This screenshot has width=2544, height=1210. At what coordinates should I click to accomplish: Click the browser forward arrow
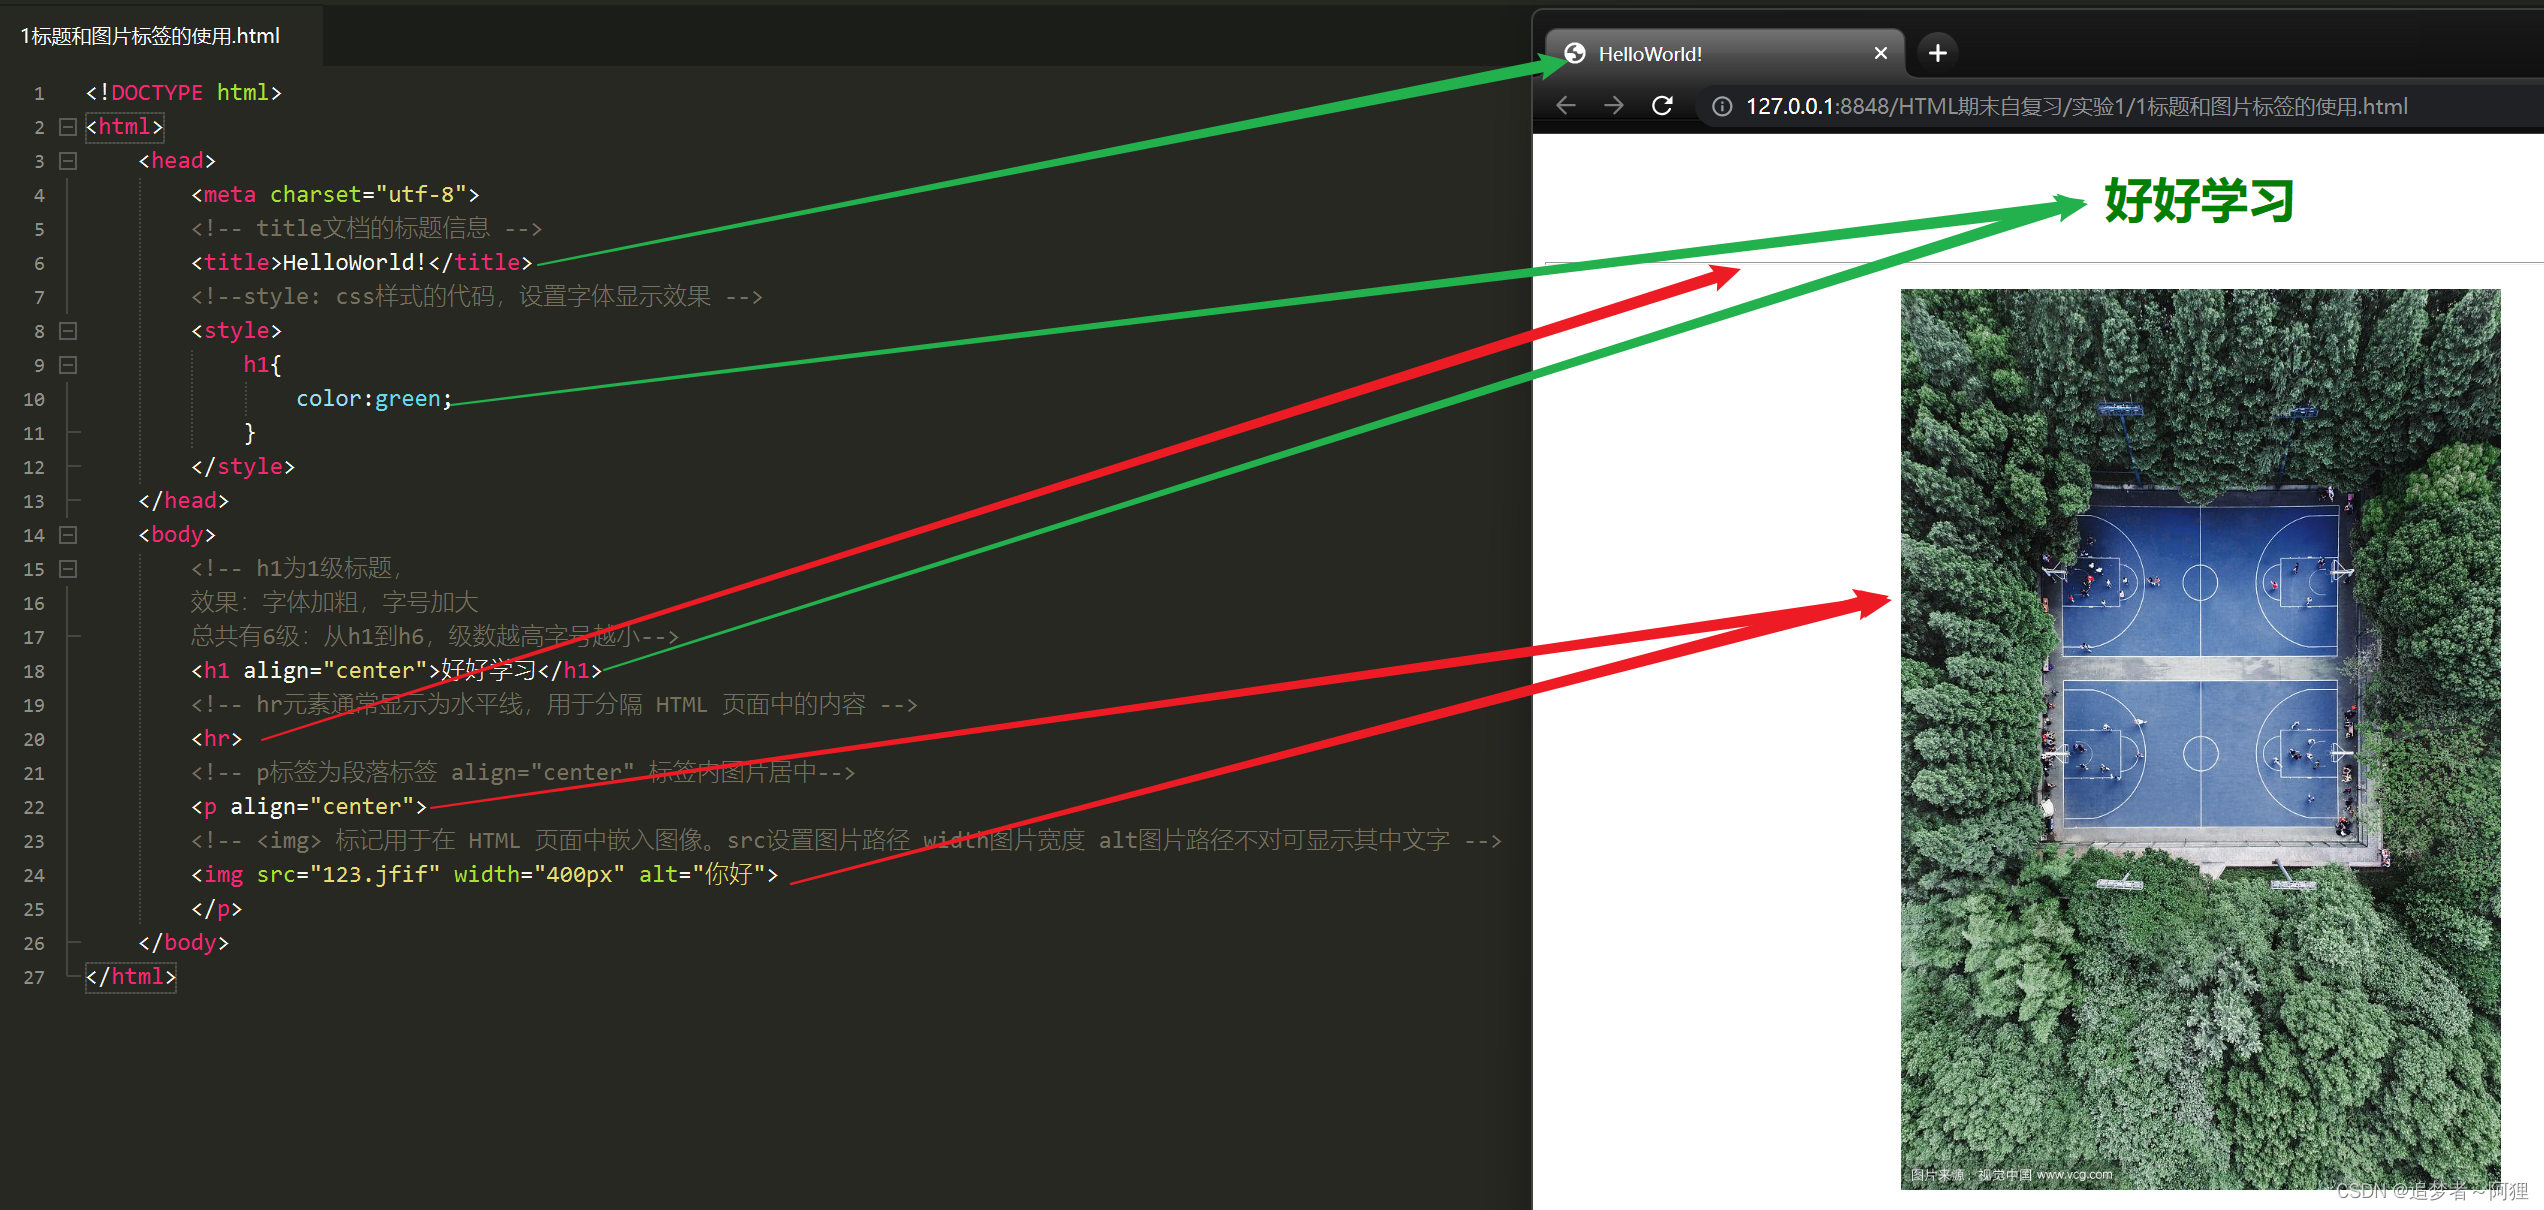[x=1613, y=106]
